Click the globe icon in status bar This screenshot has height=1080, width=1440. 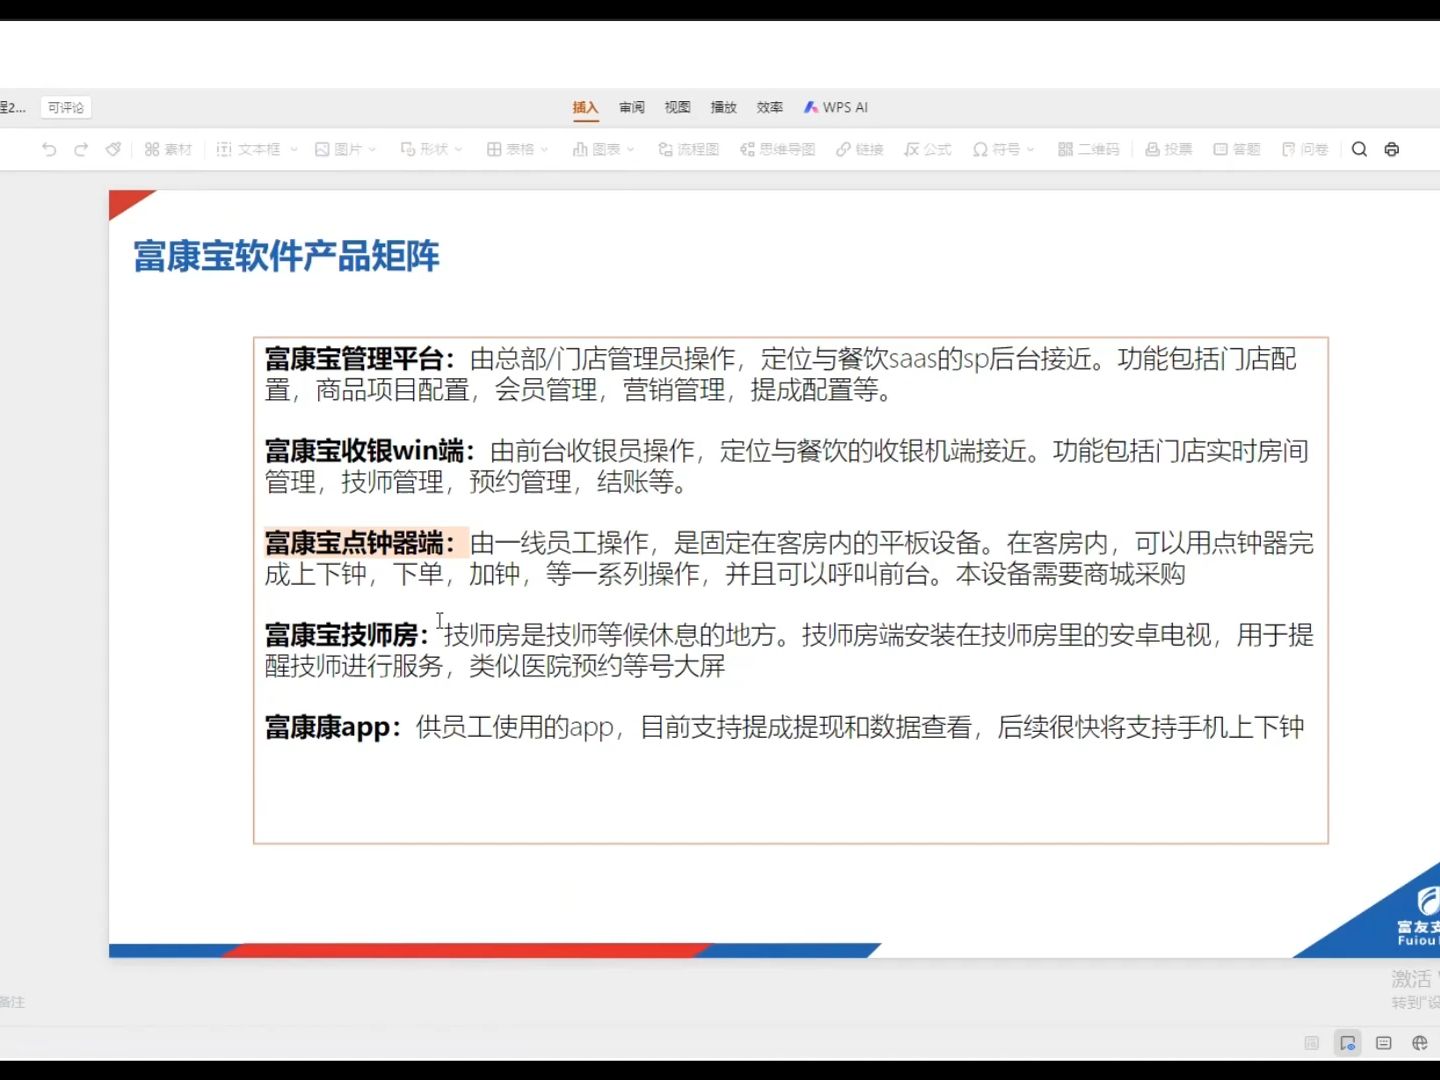pos(1419,1043)
